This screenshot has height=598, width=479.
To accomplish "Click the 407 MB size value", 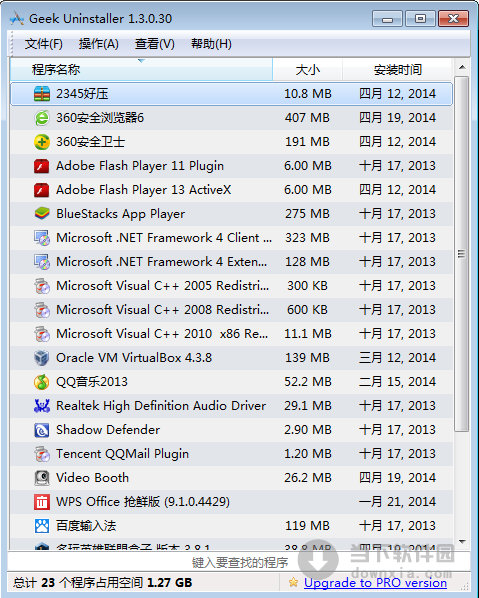I will (x=307, y=118).
